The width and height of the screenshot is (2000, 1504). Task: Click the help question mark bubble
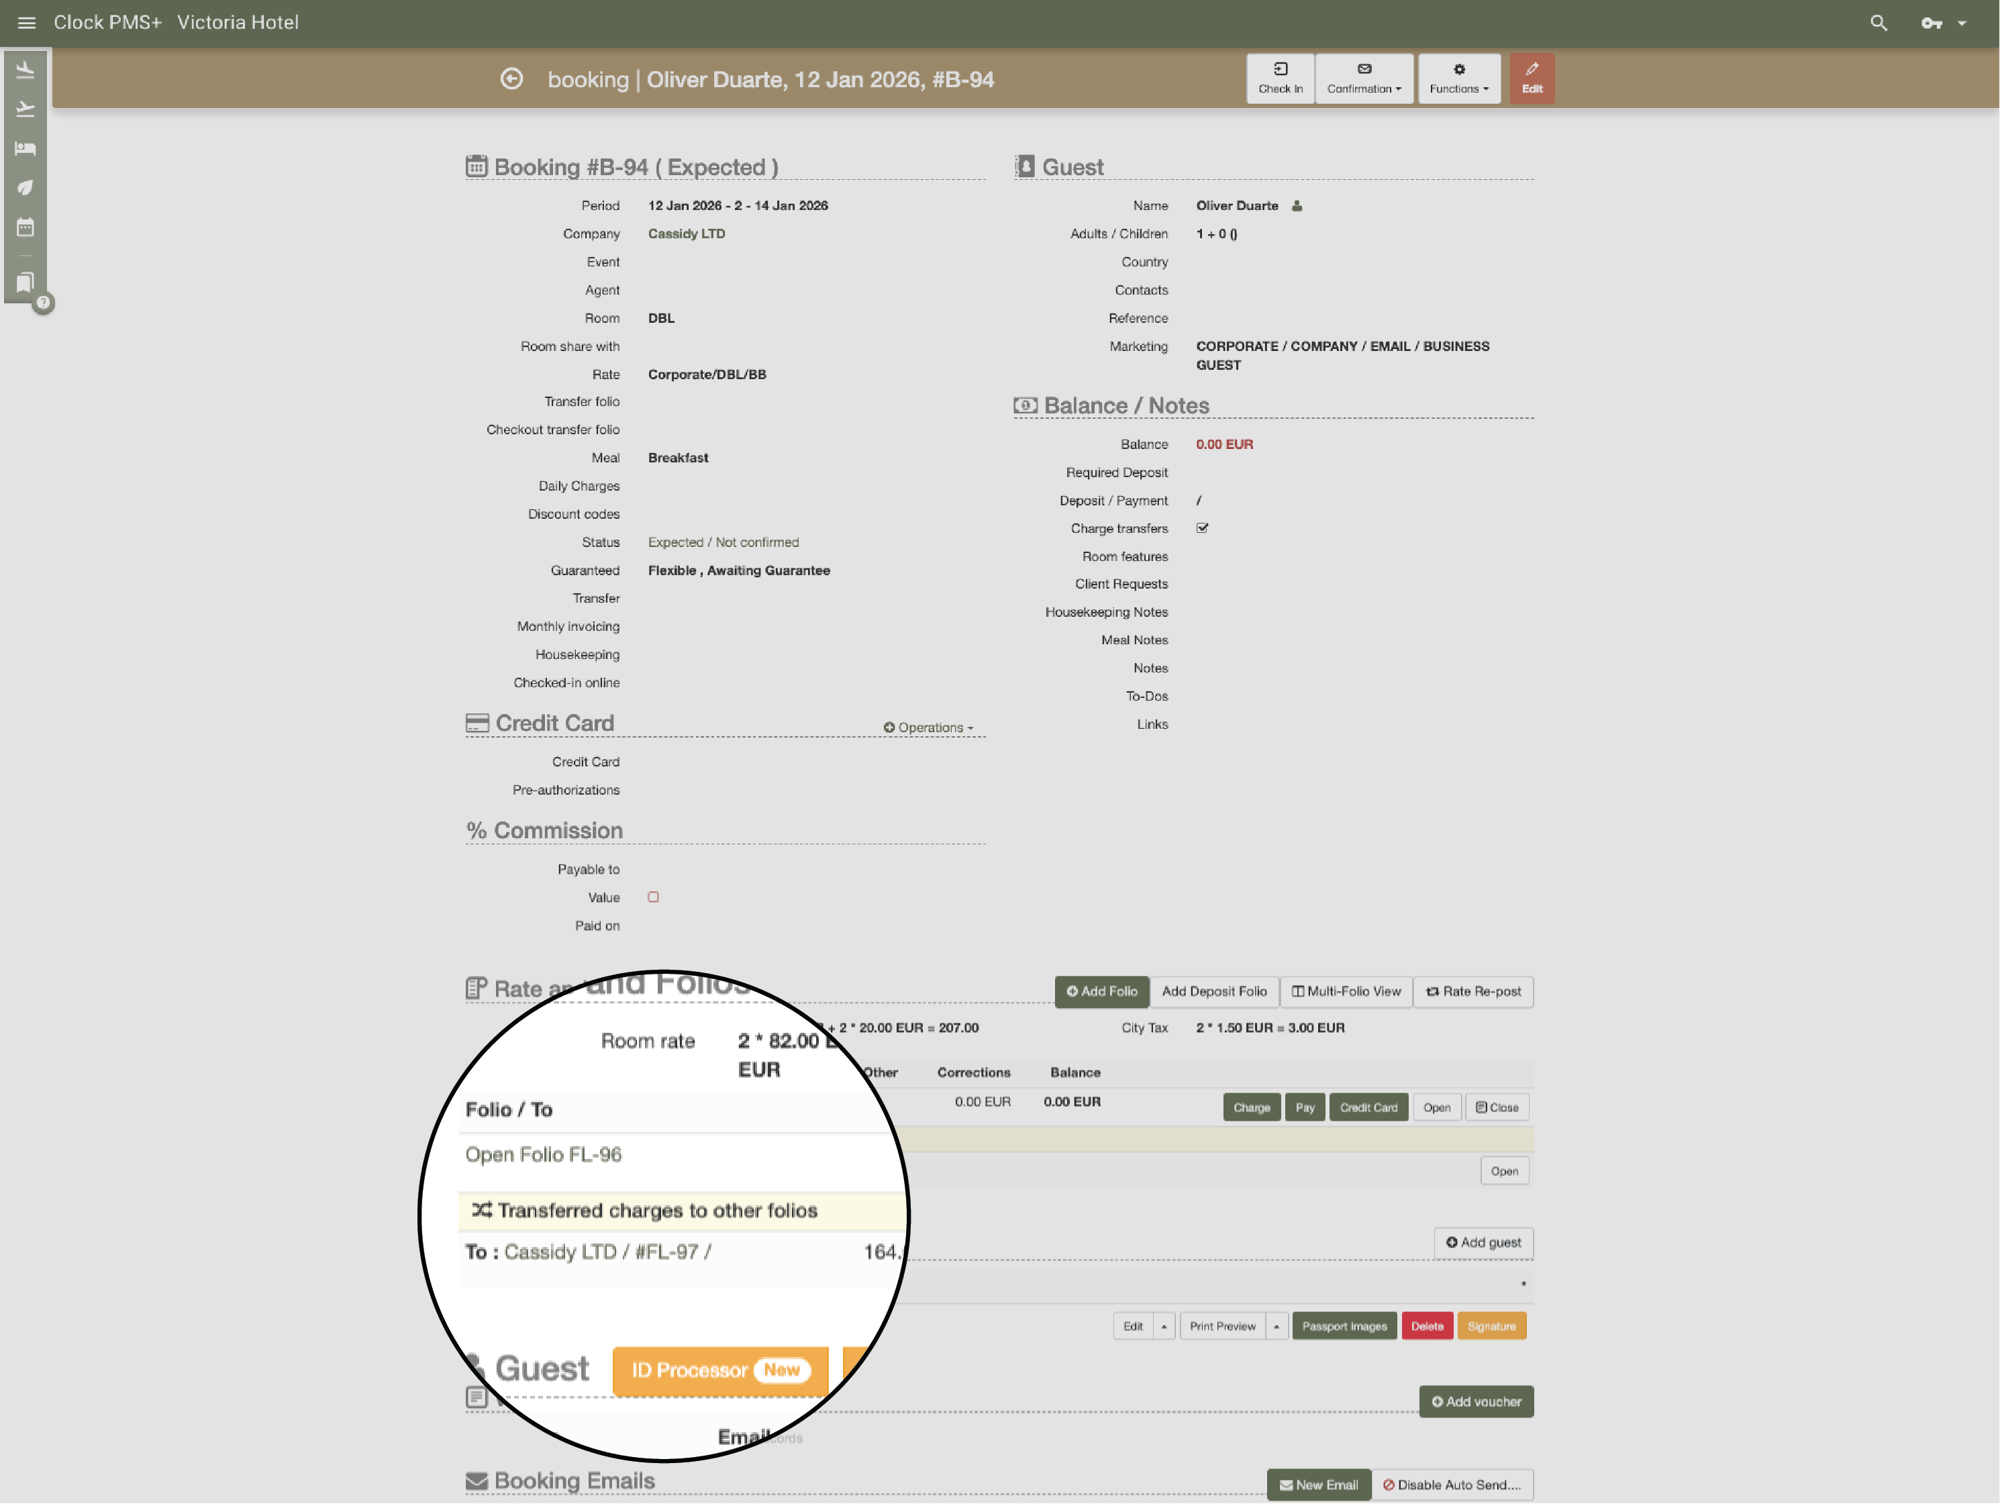click(43, 302)
